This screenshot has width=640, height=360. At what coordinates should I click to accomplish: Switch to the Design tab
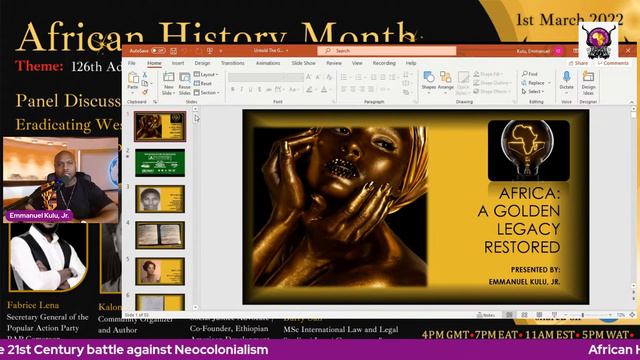[202, 63]
